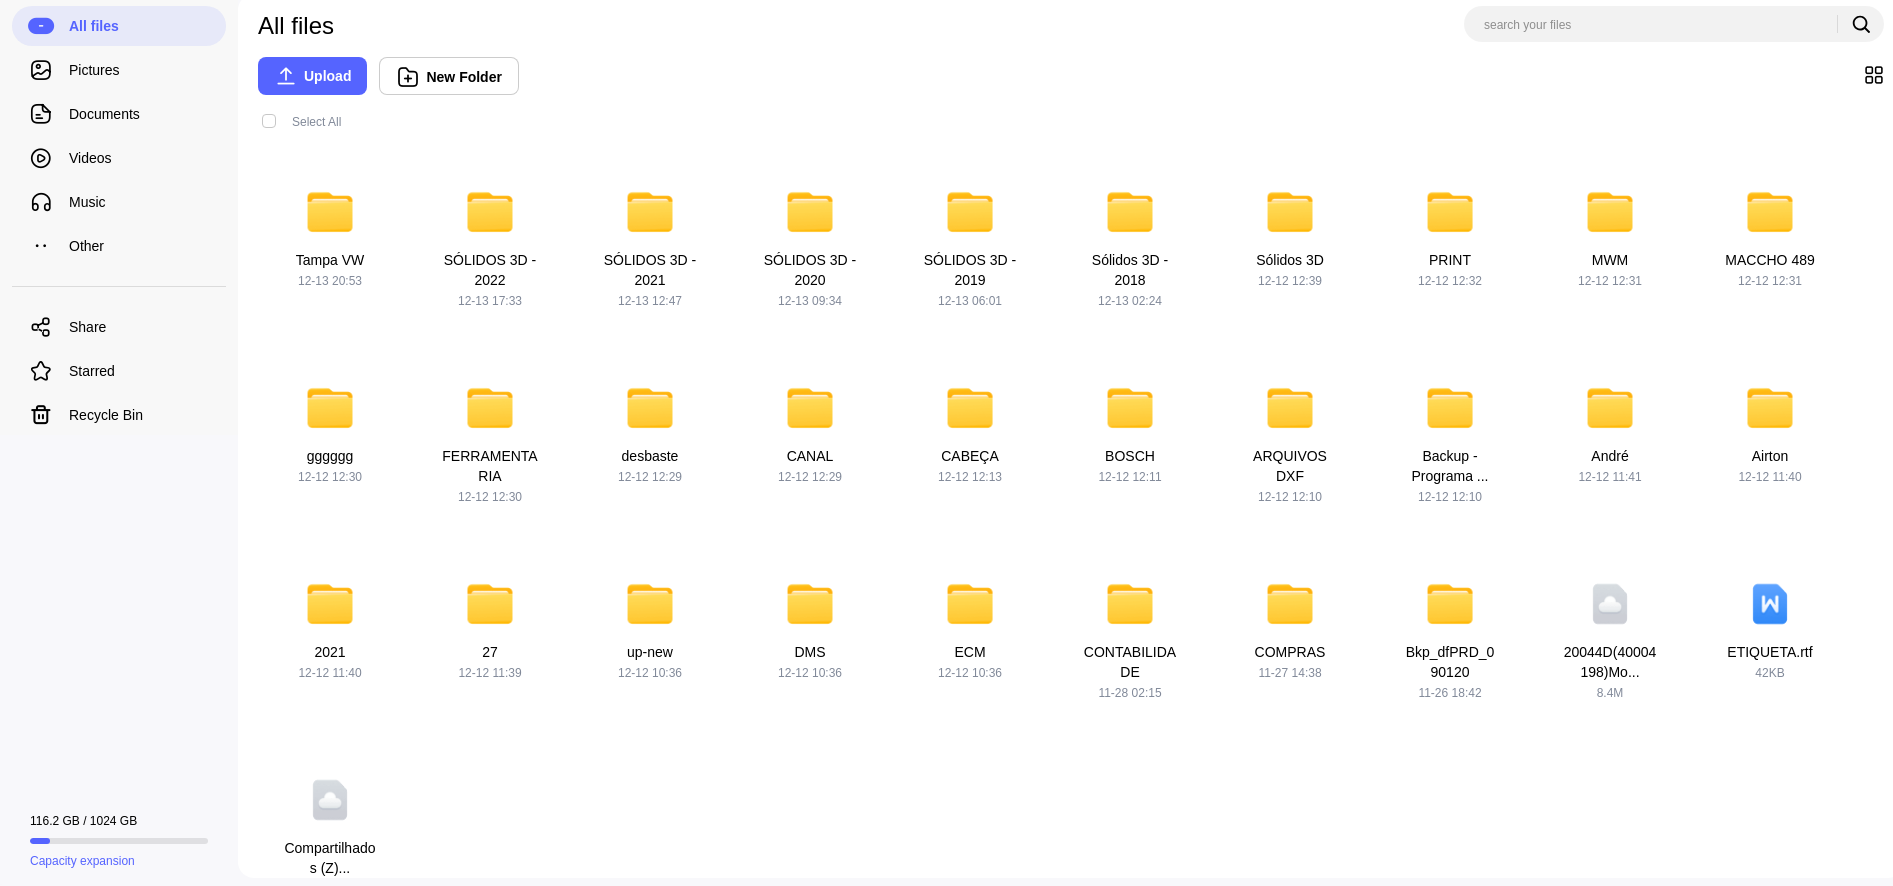
Task: Open the Videos category icon
Action: pyautogui.click(x=41, y=158)
